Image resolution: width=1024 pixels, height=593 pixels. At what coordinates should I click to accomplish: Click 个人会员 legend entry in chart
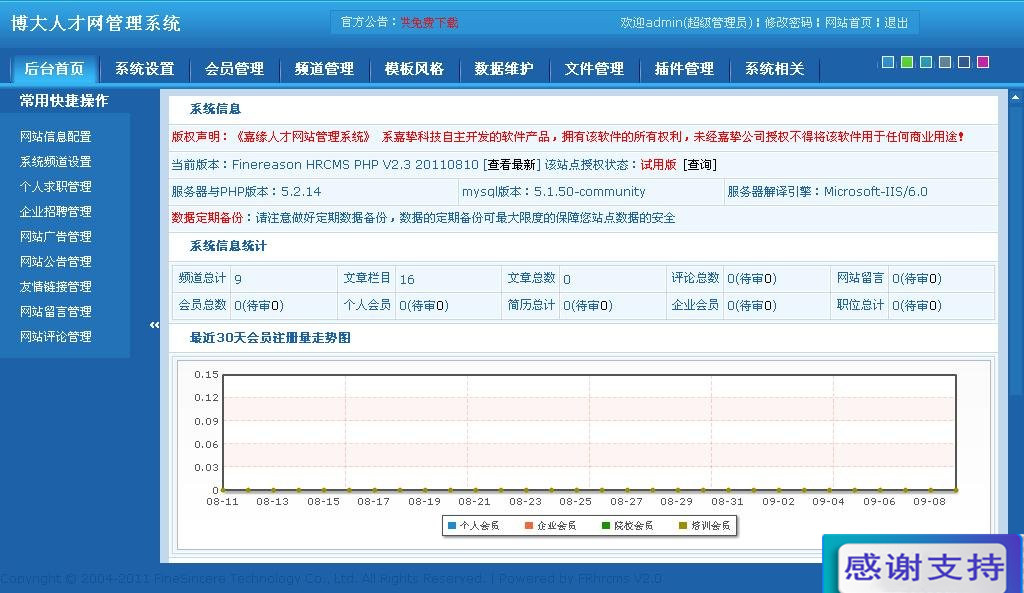tap(473, 525)
